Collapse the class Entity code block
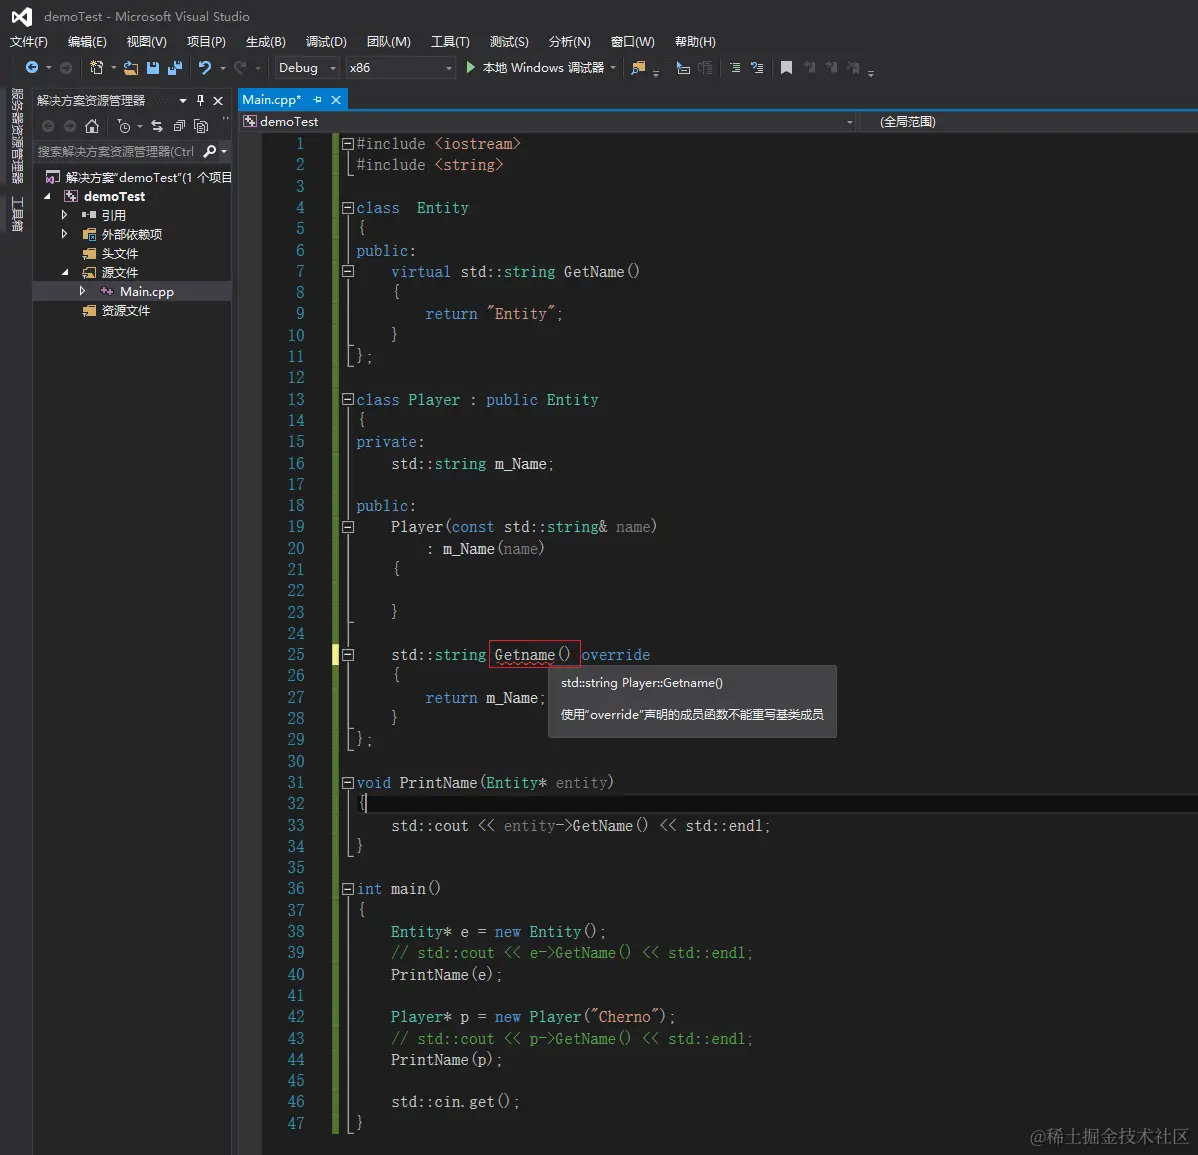1198x1155 pixels. tap(348, 208)
